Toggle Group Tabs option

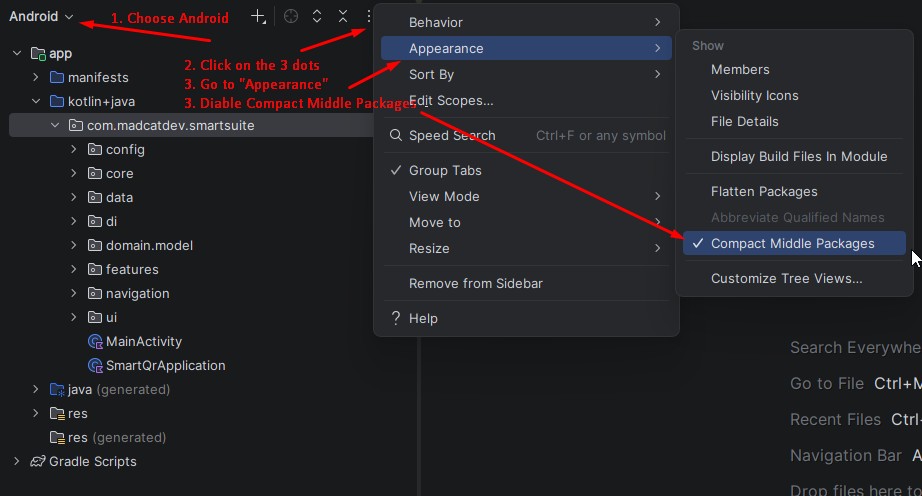pos(526,170)
